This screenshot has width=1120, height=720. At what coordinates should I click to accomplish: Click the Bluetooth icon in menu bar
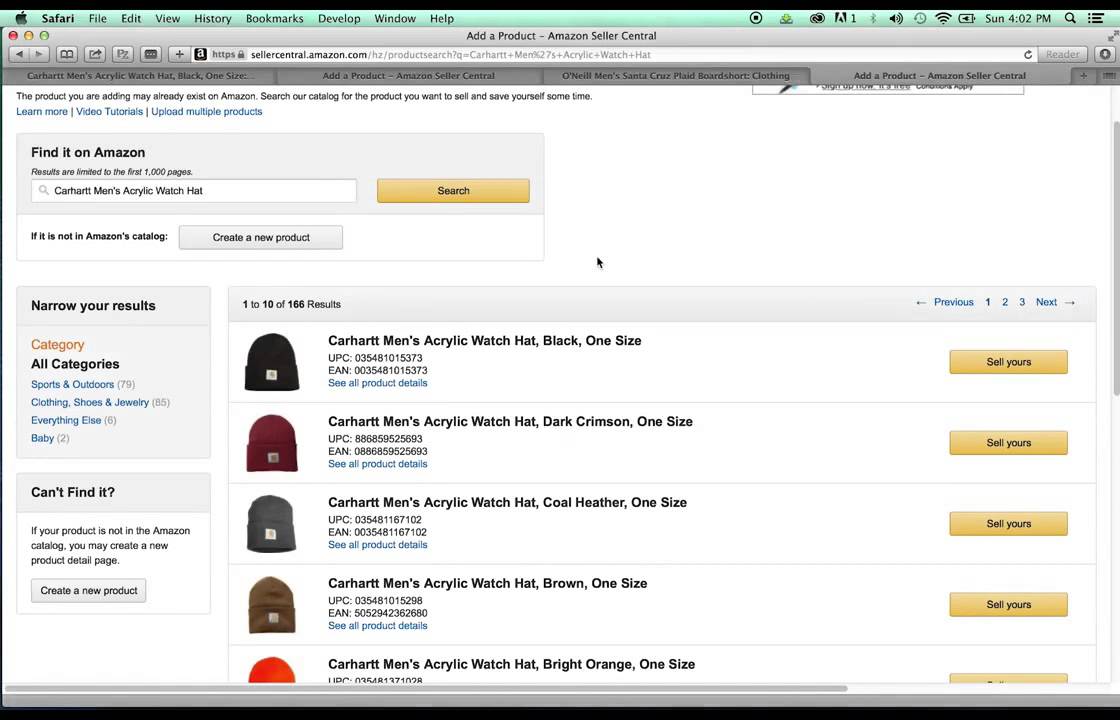[873, 19]
